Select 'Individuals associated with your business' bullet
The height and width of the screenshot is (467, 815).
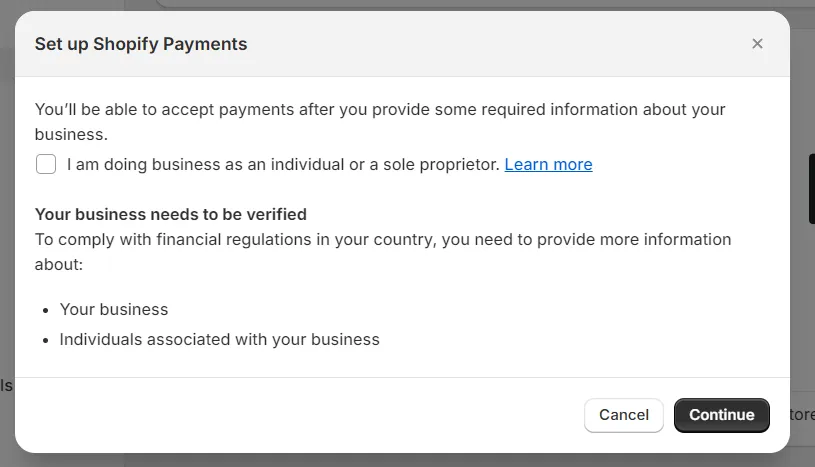(219, 339)
